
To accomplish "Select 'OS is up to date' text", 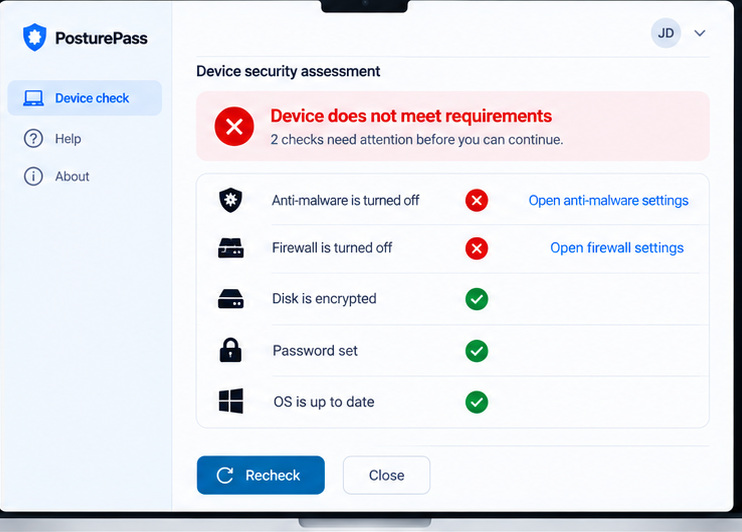I will 324,402.
